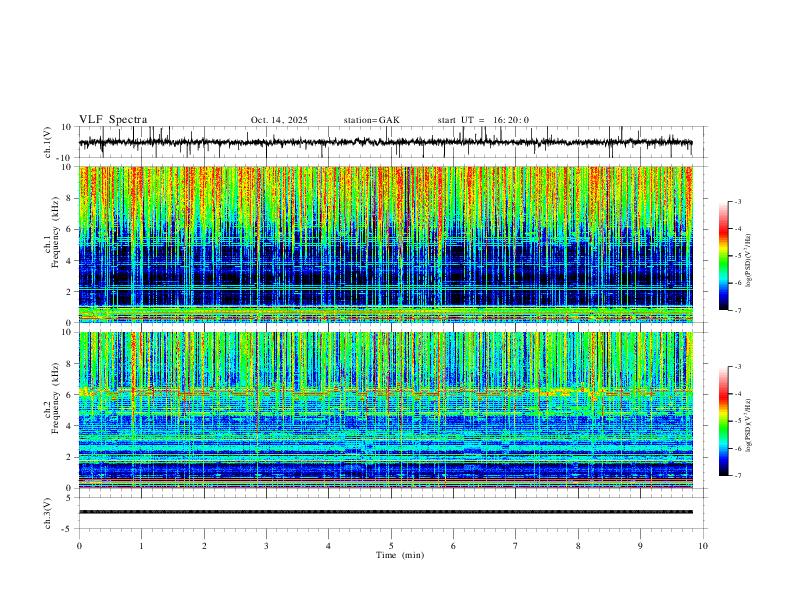Click time axis tick label "10"
This screenshot has width=792, height=612.
tap(703, 546)
